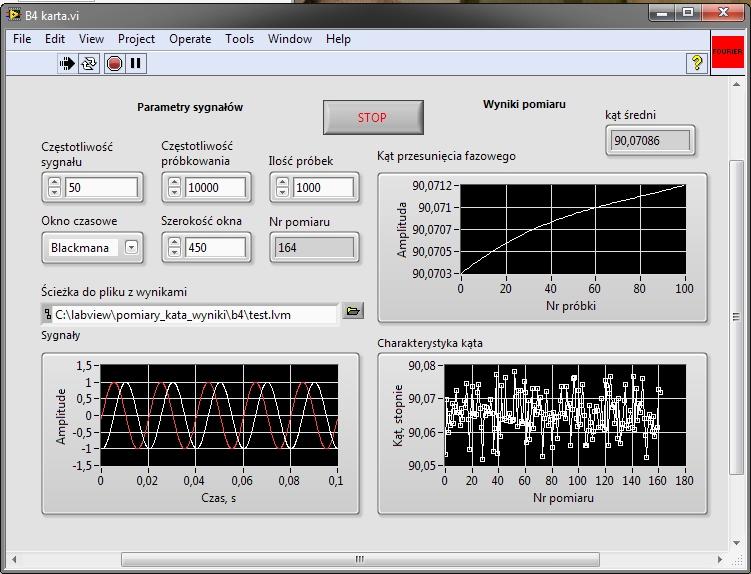This screenshot has width=751, height=574.
Task: Click the Blackmana window type field
Action: (83, 248)
